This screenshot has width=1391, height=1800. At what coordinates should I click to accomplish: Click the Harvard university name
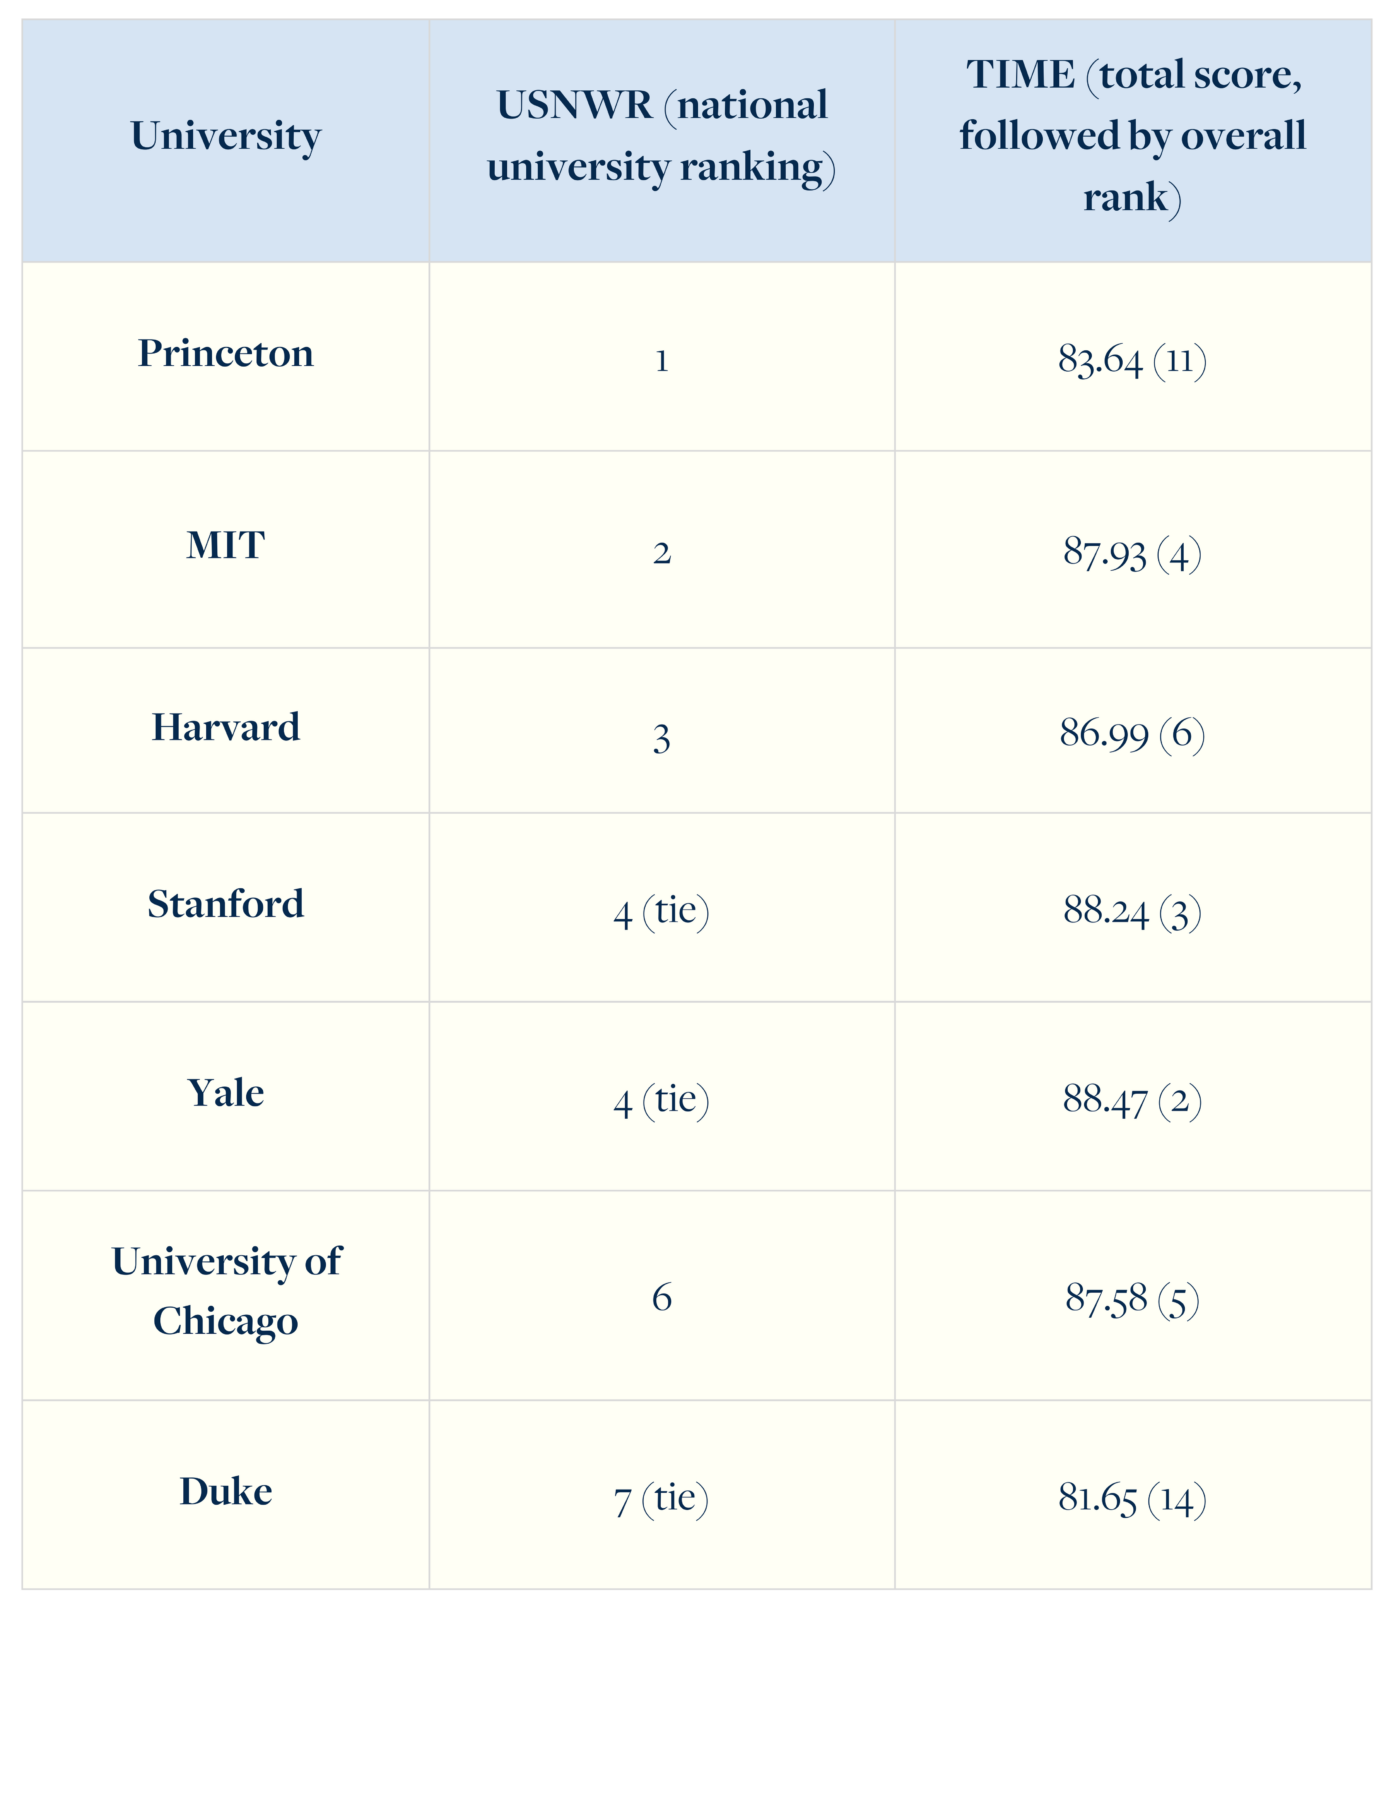[x=226, y=727]
